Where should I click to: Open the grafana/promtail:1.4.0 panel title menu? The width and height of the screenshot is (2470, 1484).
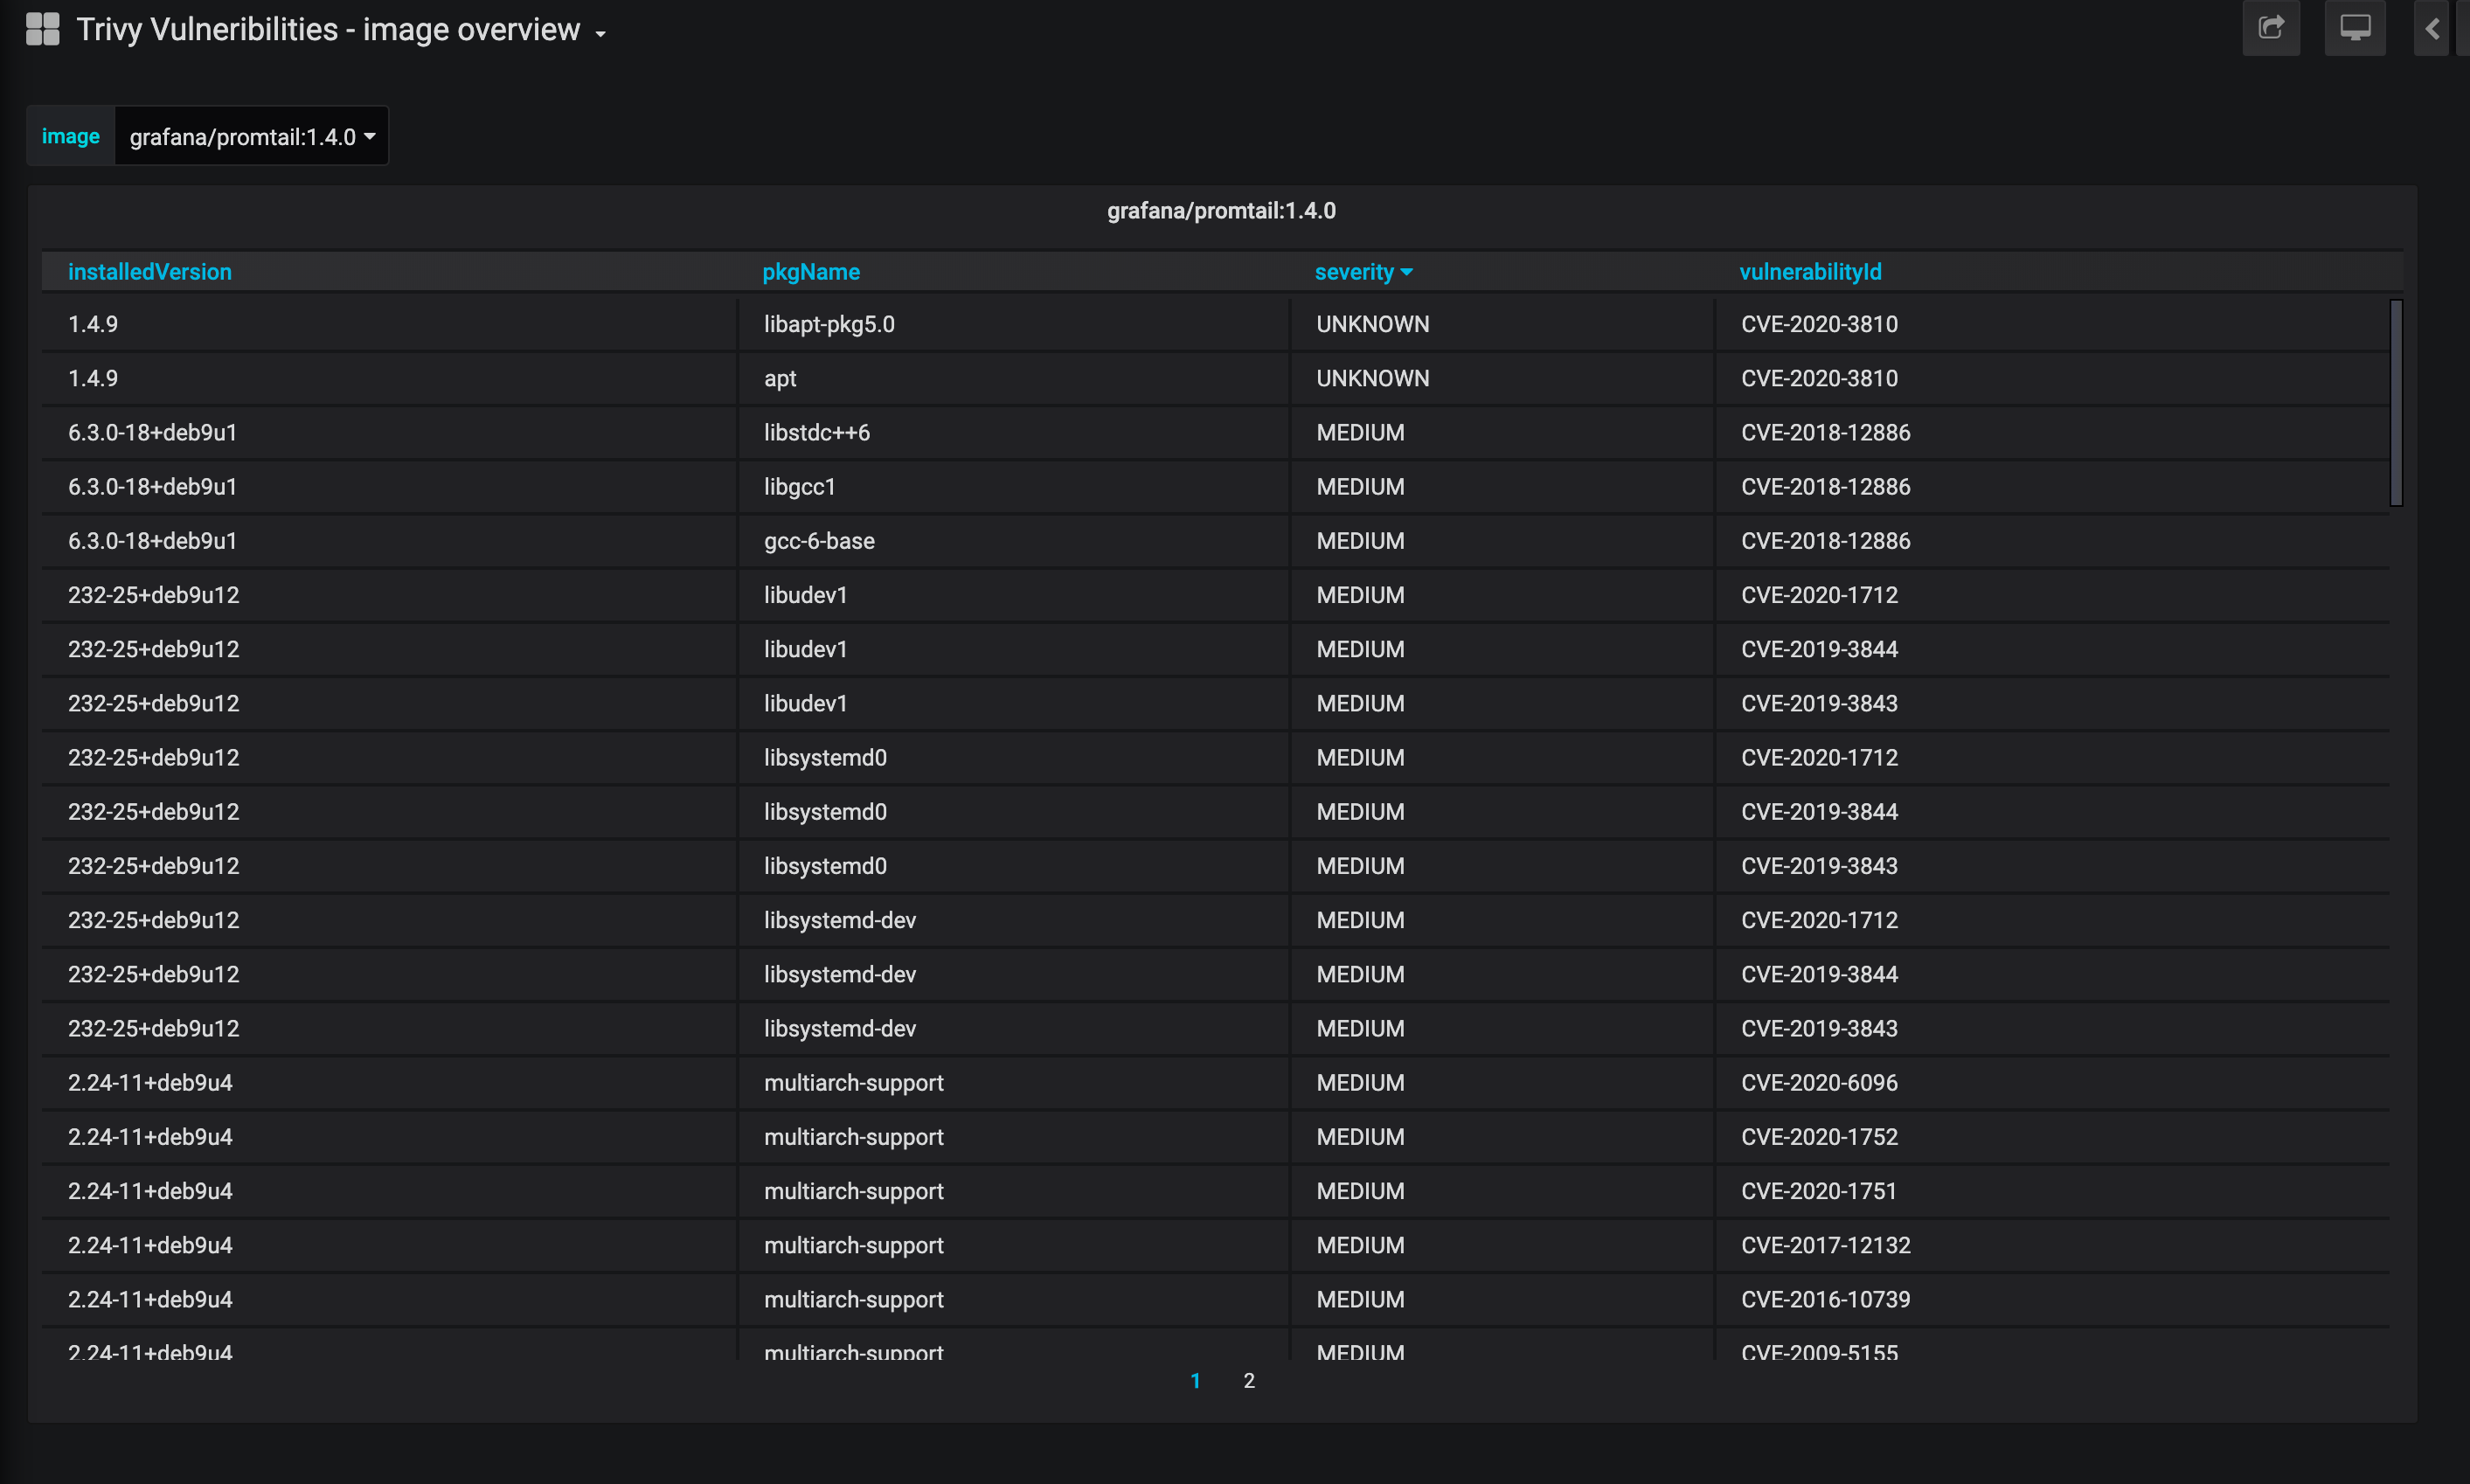(1221, 211)
